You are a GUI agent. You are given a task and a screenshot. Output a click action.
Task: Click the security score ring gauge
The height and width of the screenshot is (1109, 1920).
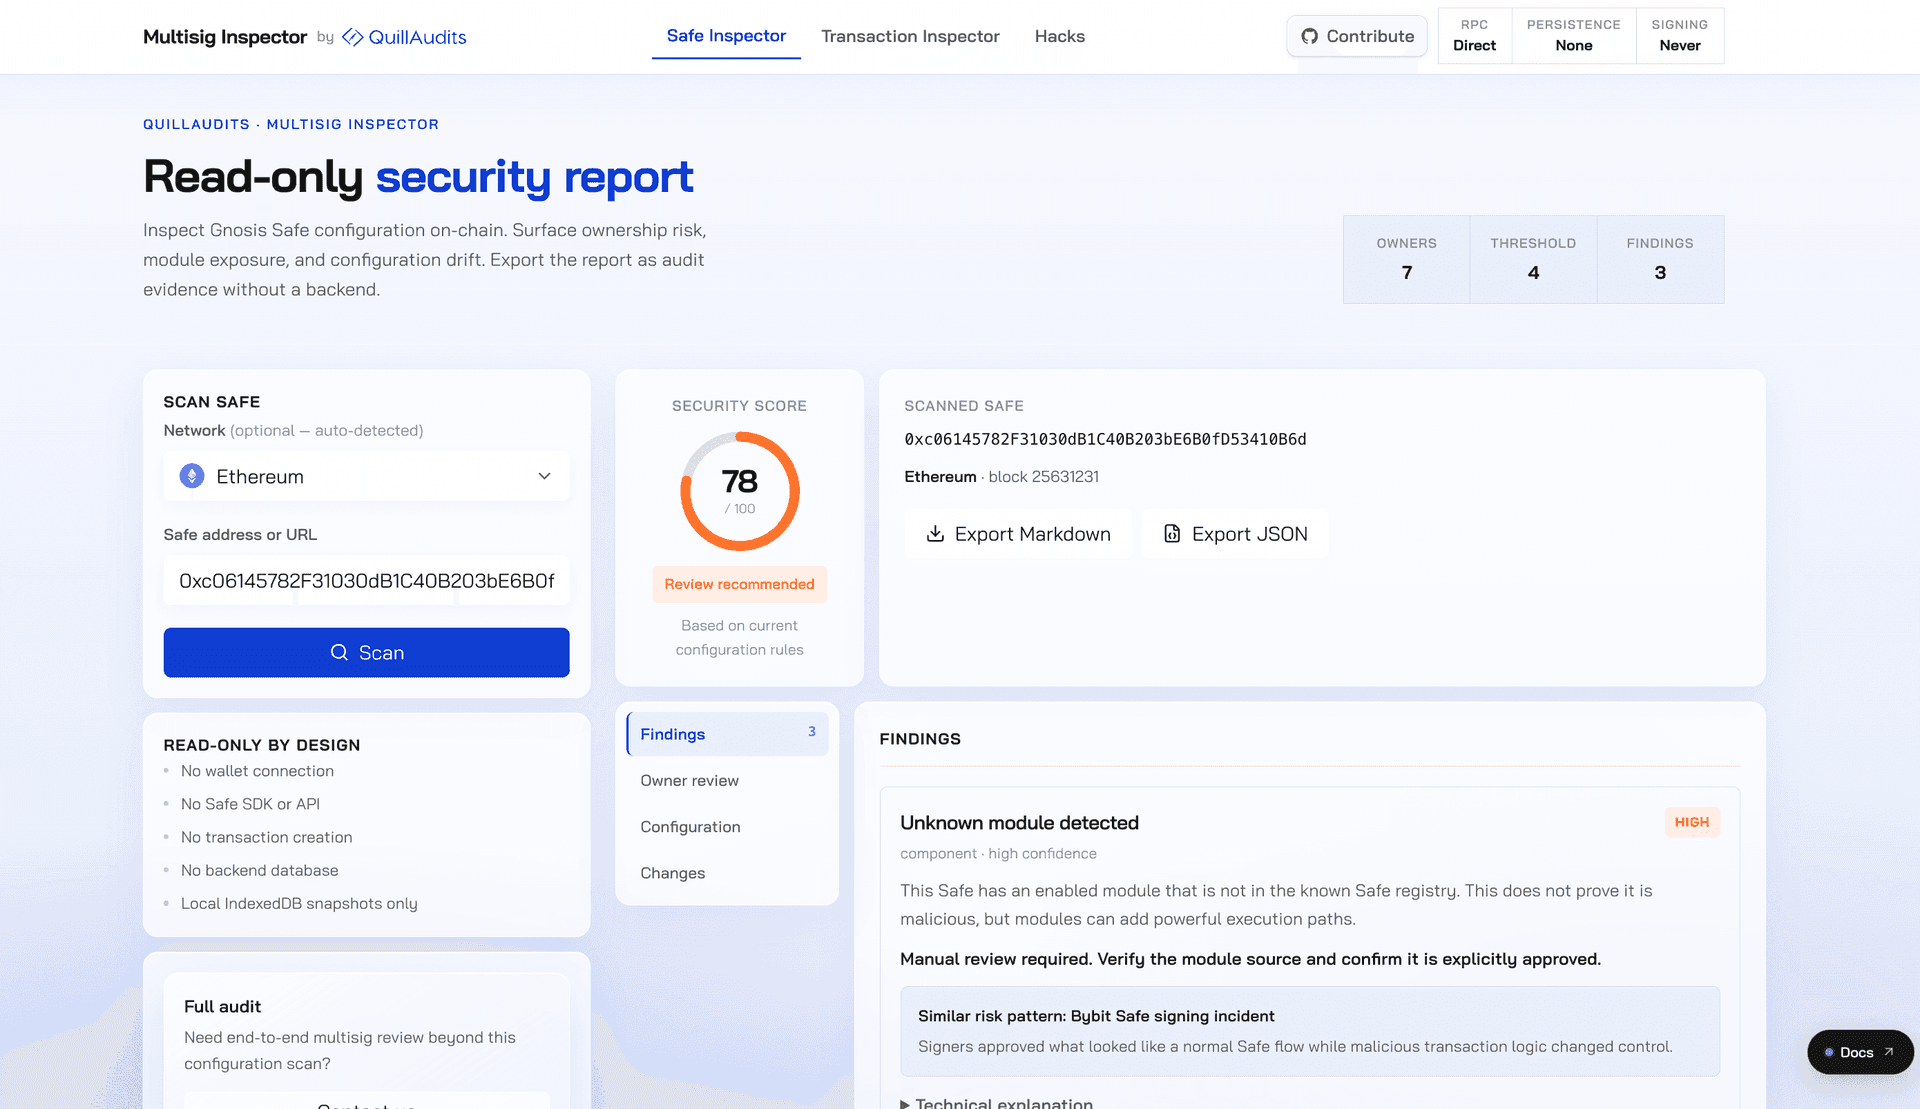tap(740, 491)
